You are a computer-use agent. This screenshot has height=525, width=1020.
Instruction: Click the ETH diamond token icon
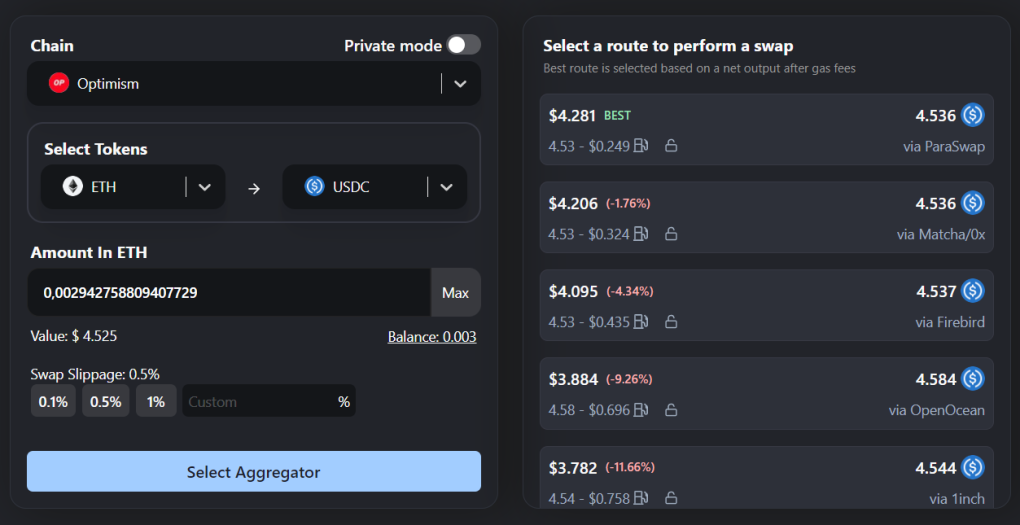(73, 187)
